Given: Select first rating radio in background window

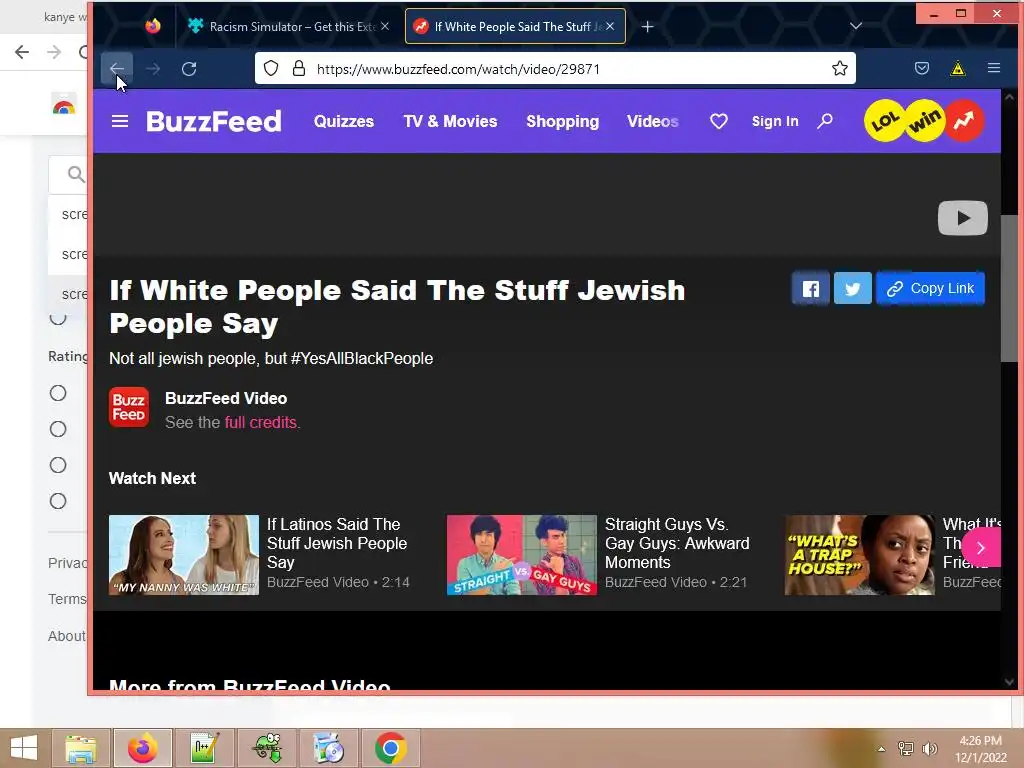Looking at the screenshot, I should [x=58, y=393].
